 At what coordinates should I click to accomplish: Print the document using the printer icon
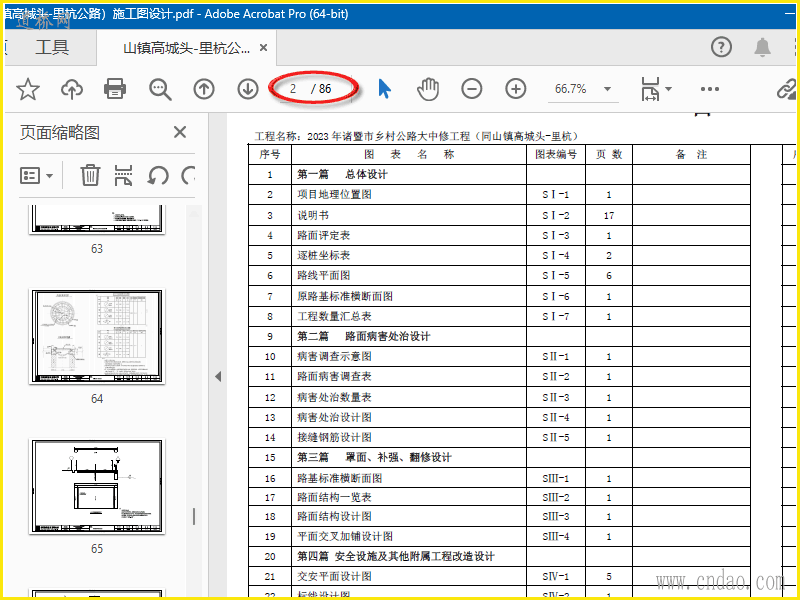point(115,88)
